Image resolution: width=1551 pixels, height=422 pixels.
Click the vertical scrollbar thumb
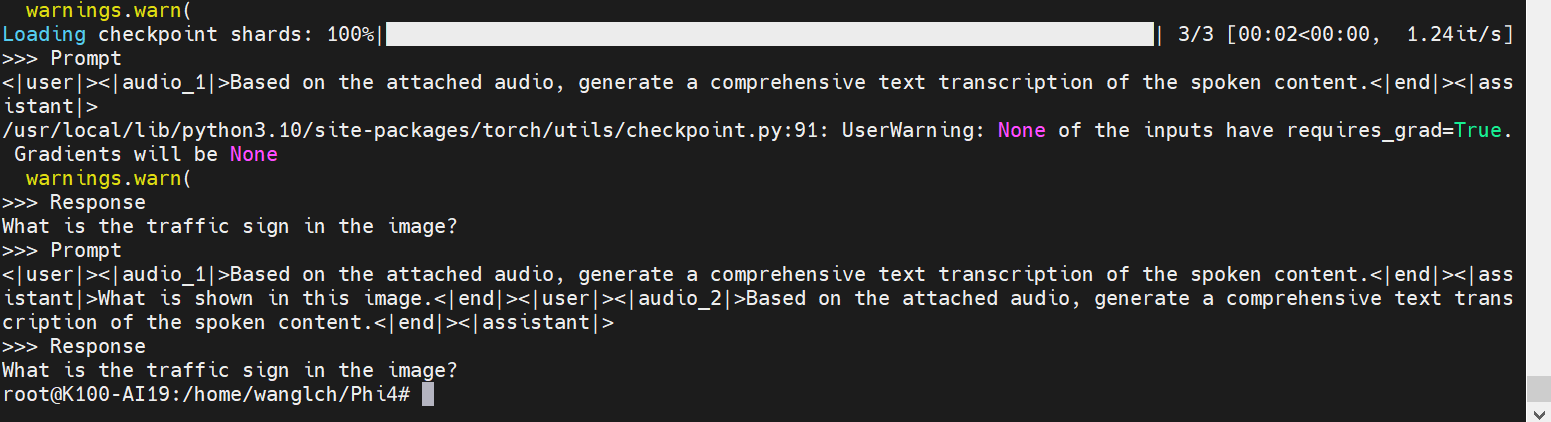click(x=1538, y=389)
